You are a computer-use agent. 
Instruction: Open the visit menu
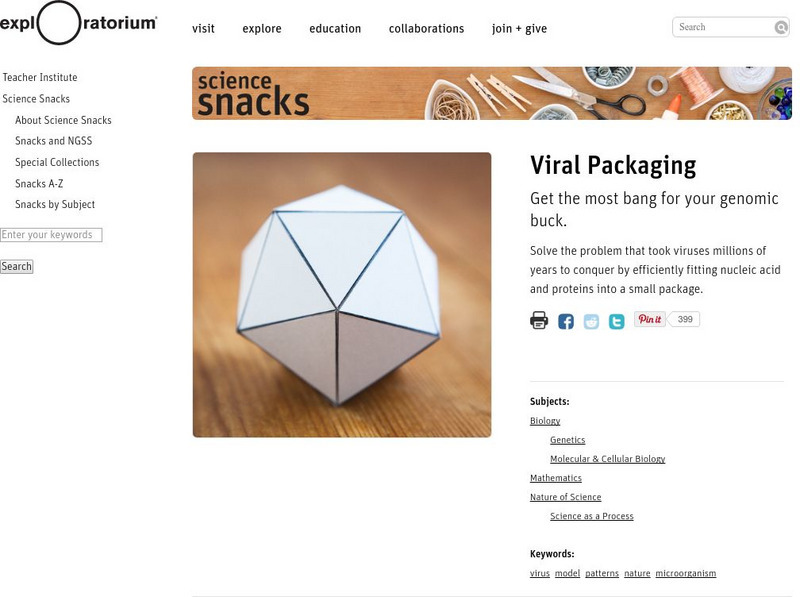pyautogui.click(x=203, y=29)
